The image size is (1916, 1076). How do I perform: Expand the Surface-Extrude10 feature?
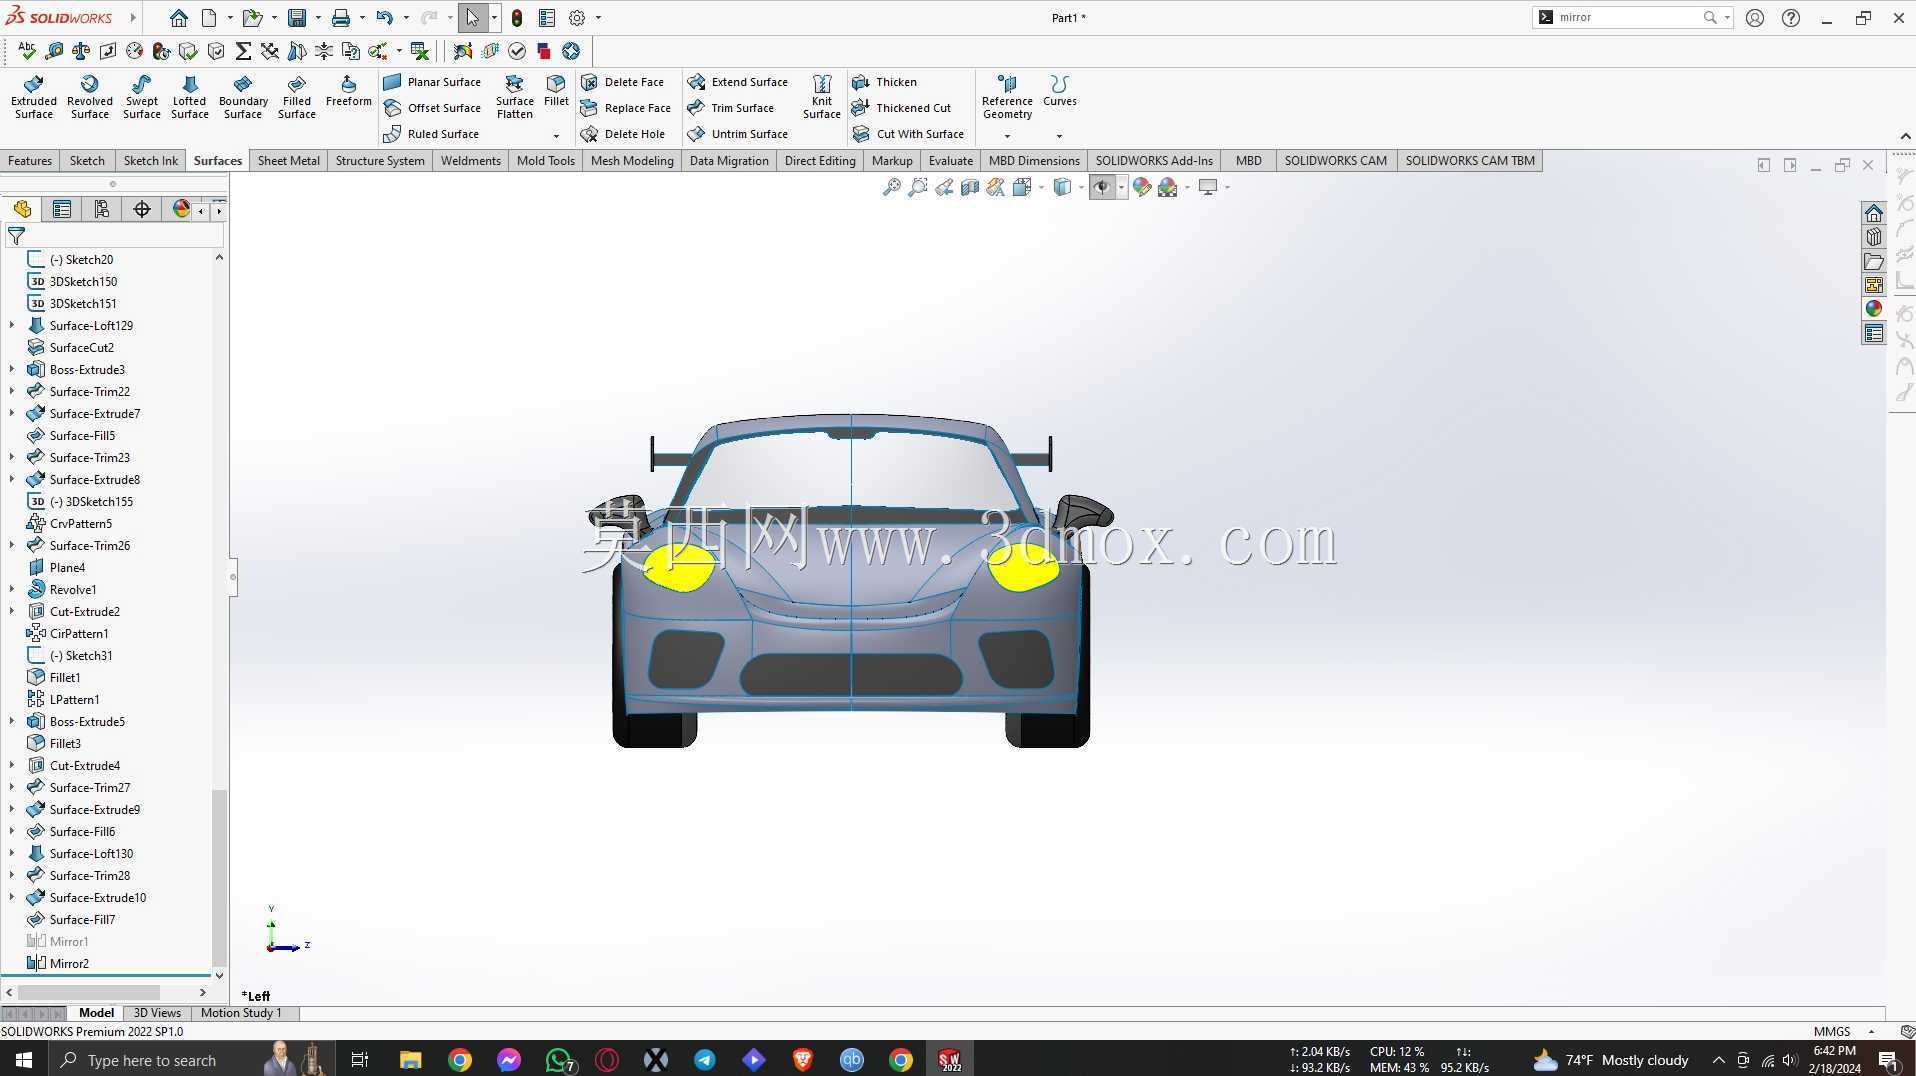tap(12, 898)
